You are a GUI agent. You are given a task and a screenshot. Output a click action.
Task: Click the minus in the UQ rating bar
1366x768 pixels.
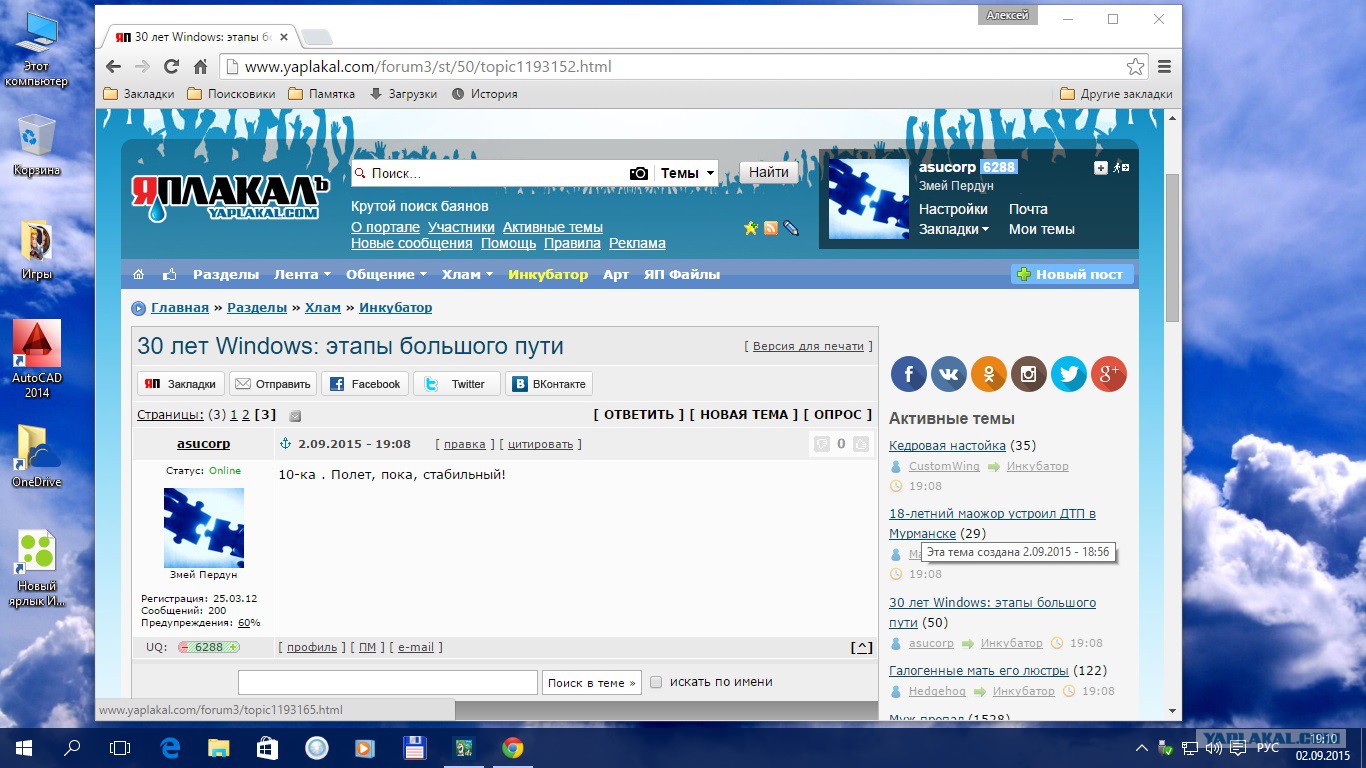click(185, 647)
